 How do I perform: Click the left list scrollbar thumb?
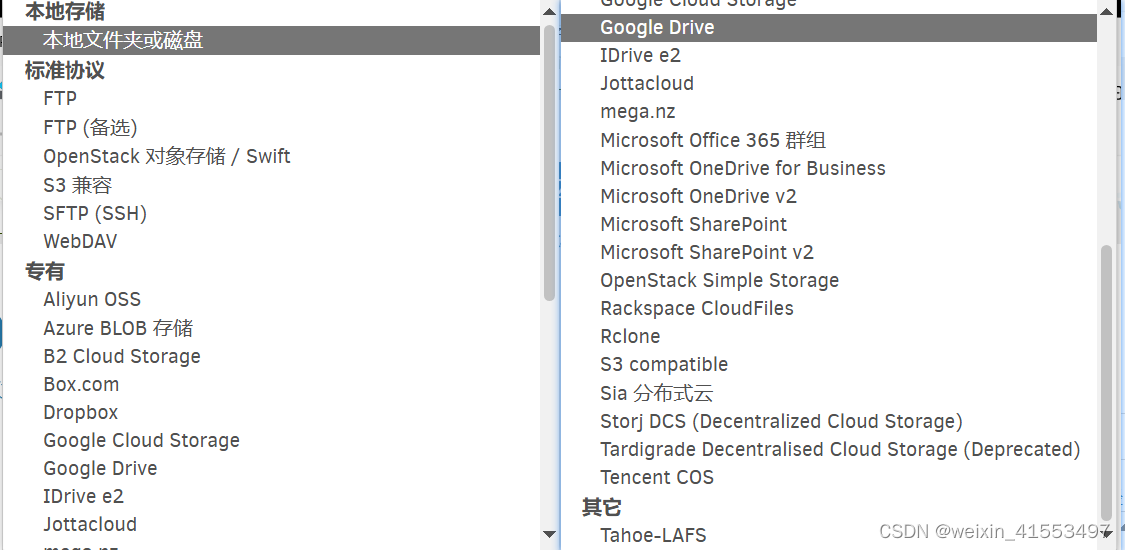point(550,163)
